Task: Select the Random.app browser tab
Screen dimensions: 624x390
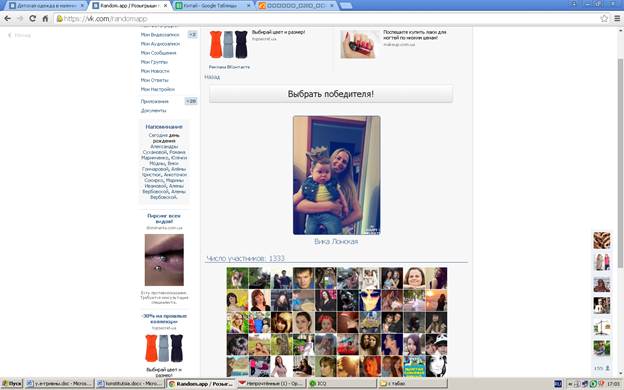Action: tap(129, 6)
